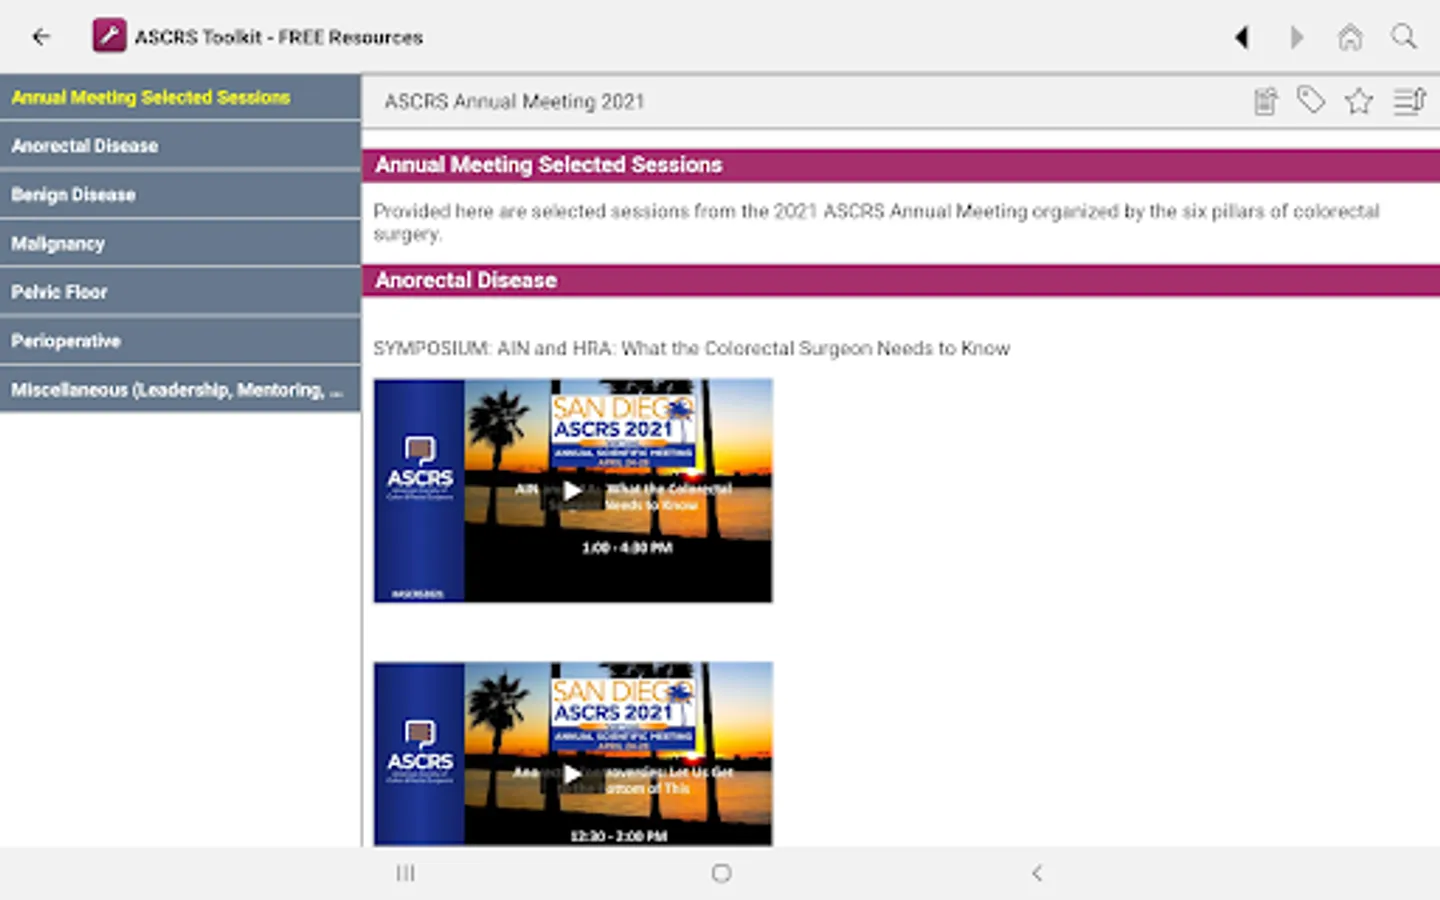Open Benign Disease section
This screenshot has height=900, width=1440.
tap(180, 195)
